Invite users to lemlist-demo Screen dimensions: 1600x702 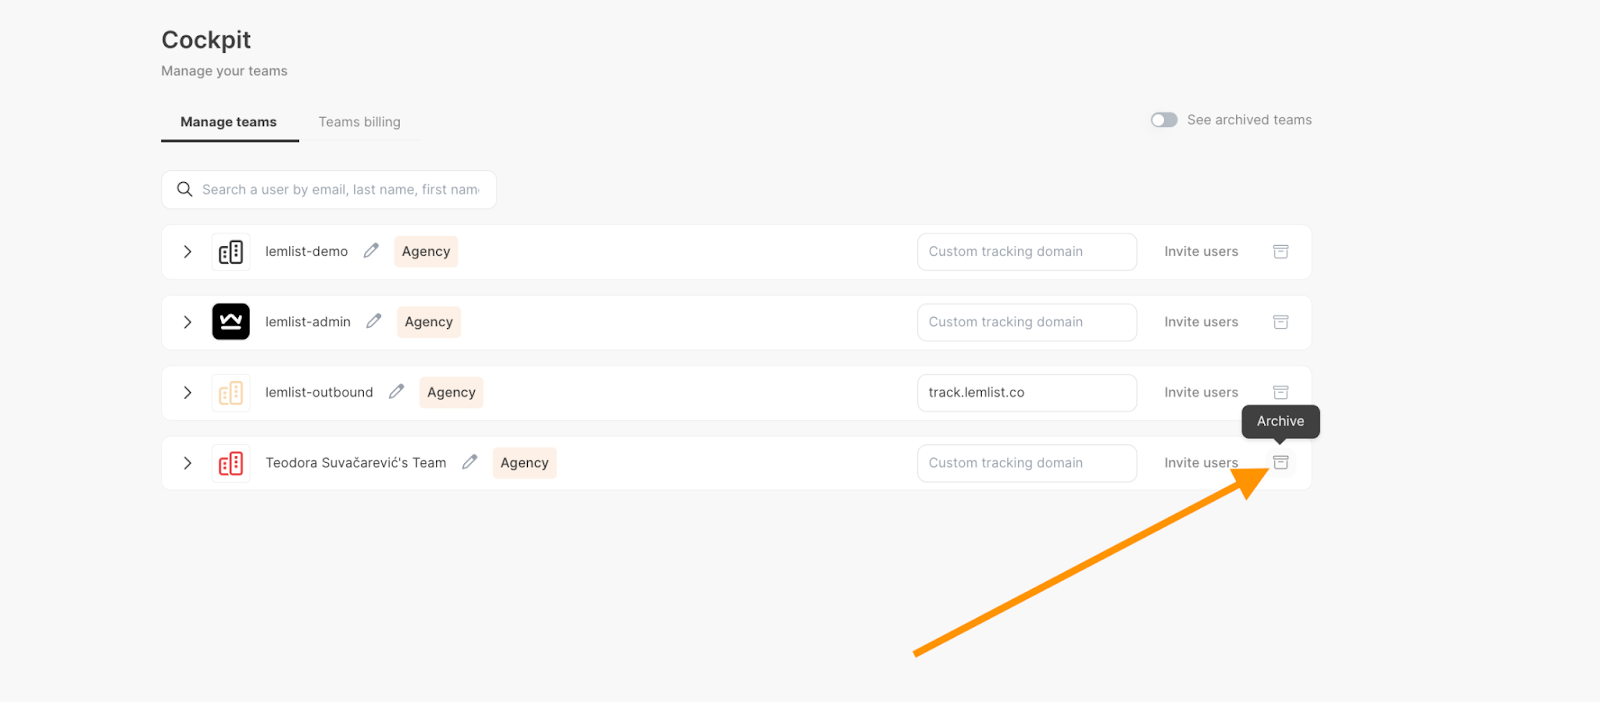click(x=1201, y=252)
